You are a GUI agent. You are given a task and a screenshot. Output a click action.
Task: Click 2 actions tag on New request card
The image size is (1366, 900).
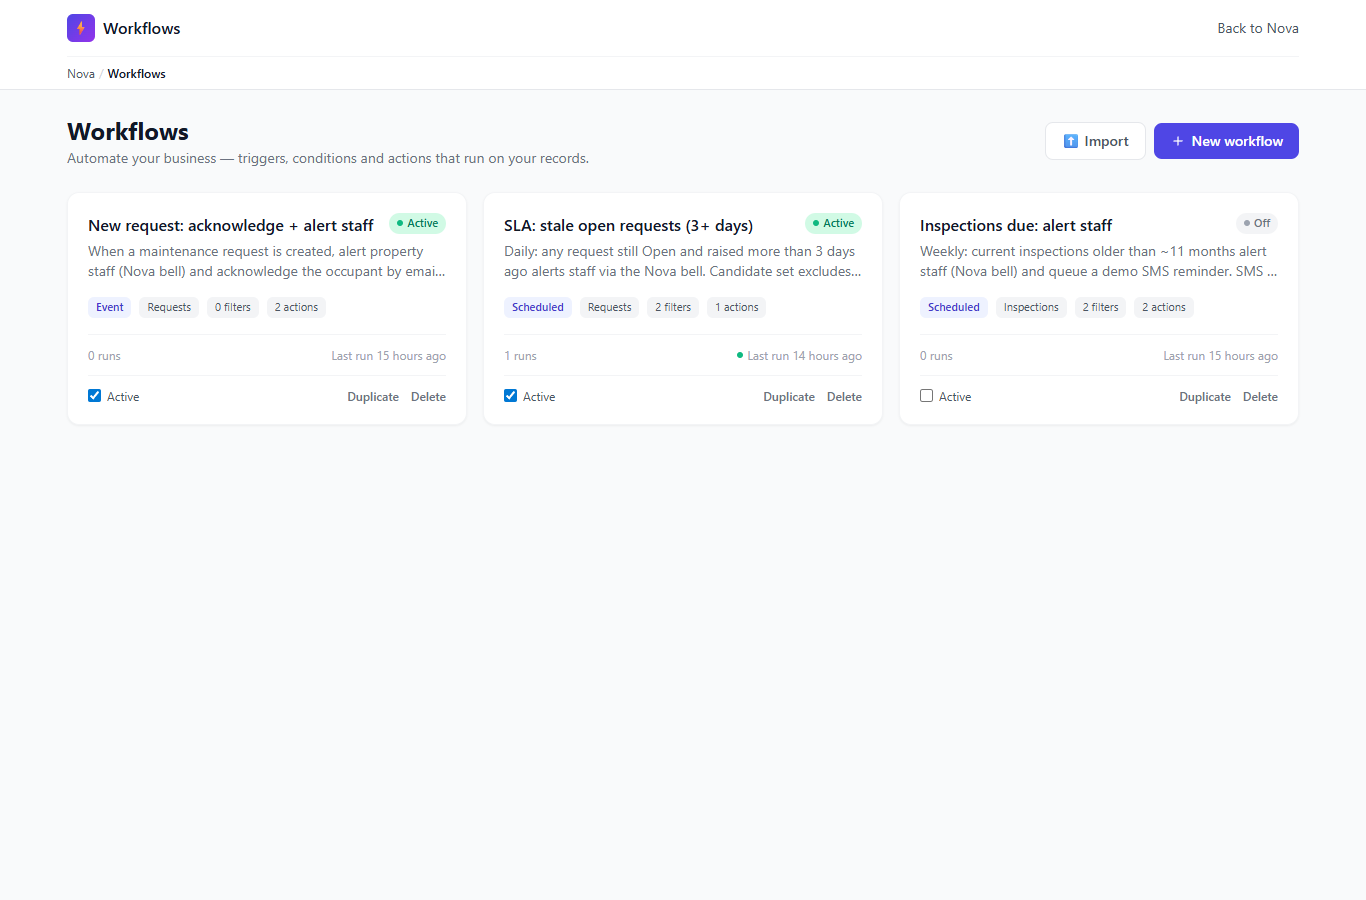click(x=296, y=307)
